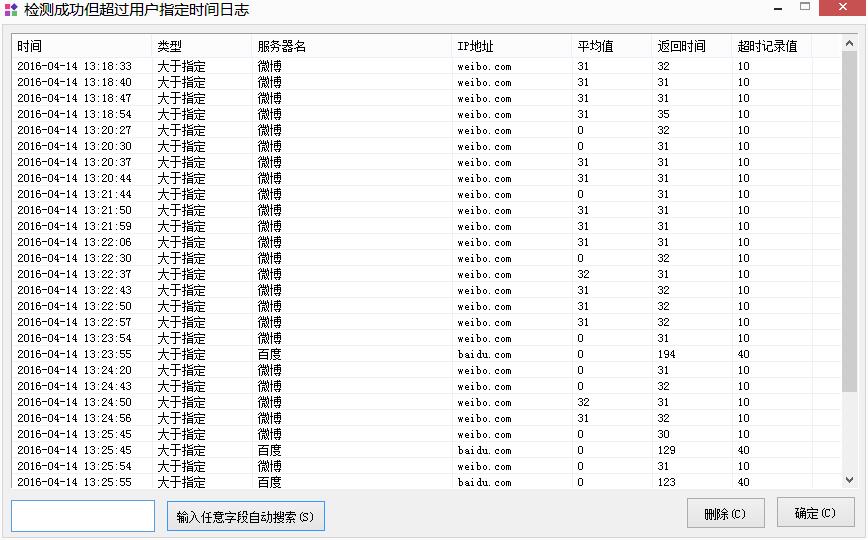Click the vertical scrollbar thumb
Viewport: 868px width, 540px height.
(x=849, y=222)
